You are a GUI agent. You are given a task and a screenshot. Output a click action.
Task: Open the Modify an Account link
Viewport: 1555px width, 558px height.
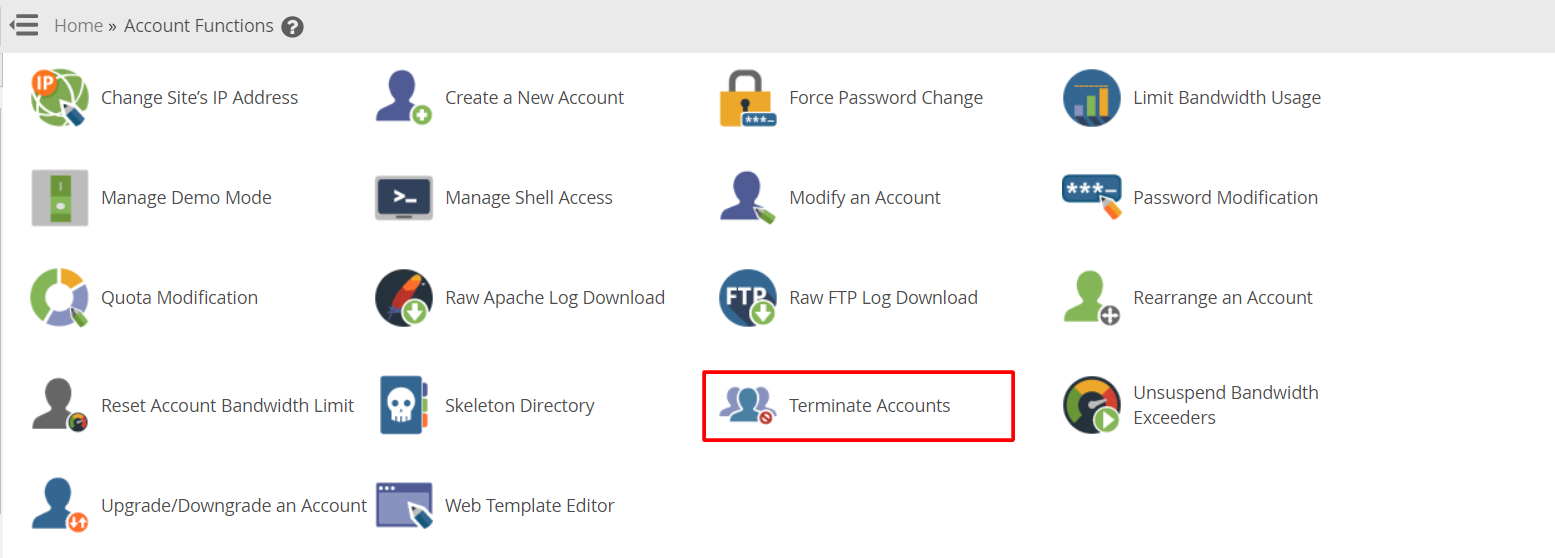865,198
